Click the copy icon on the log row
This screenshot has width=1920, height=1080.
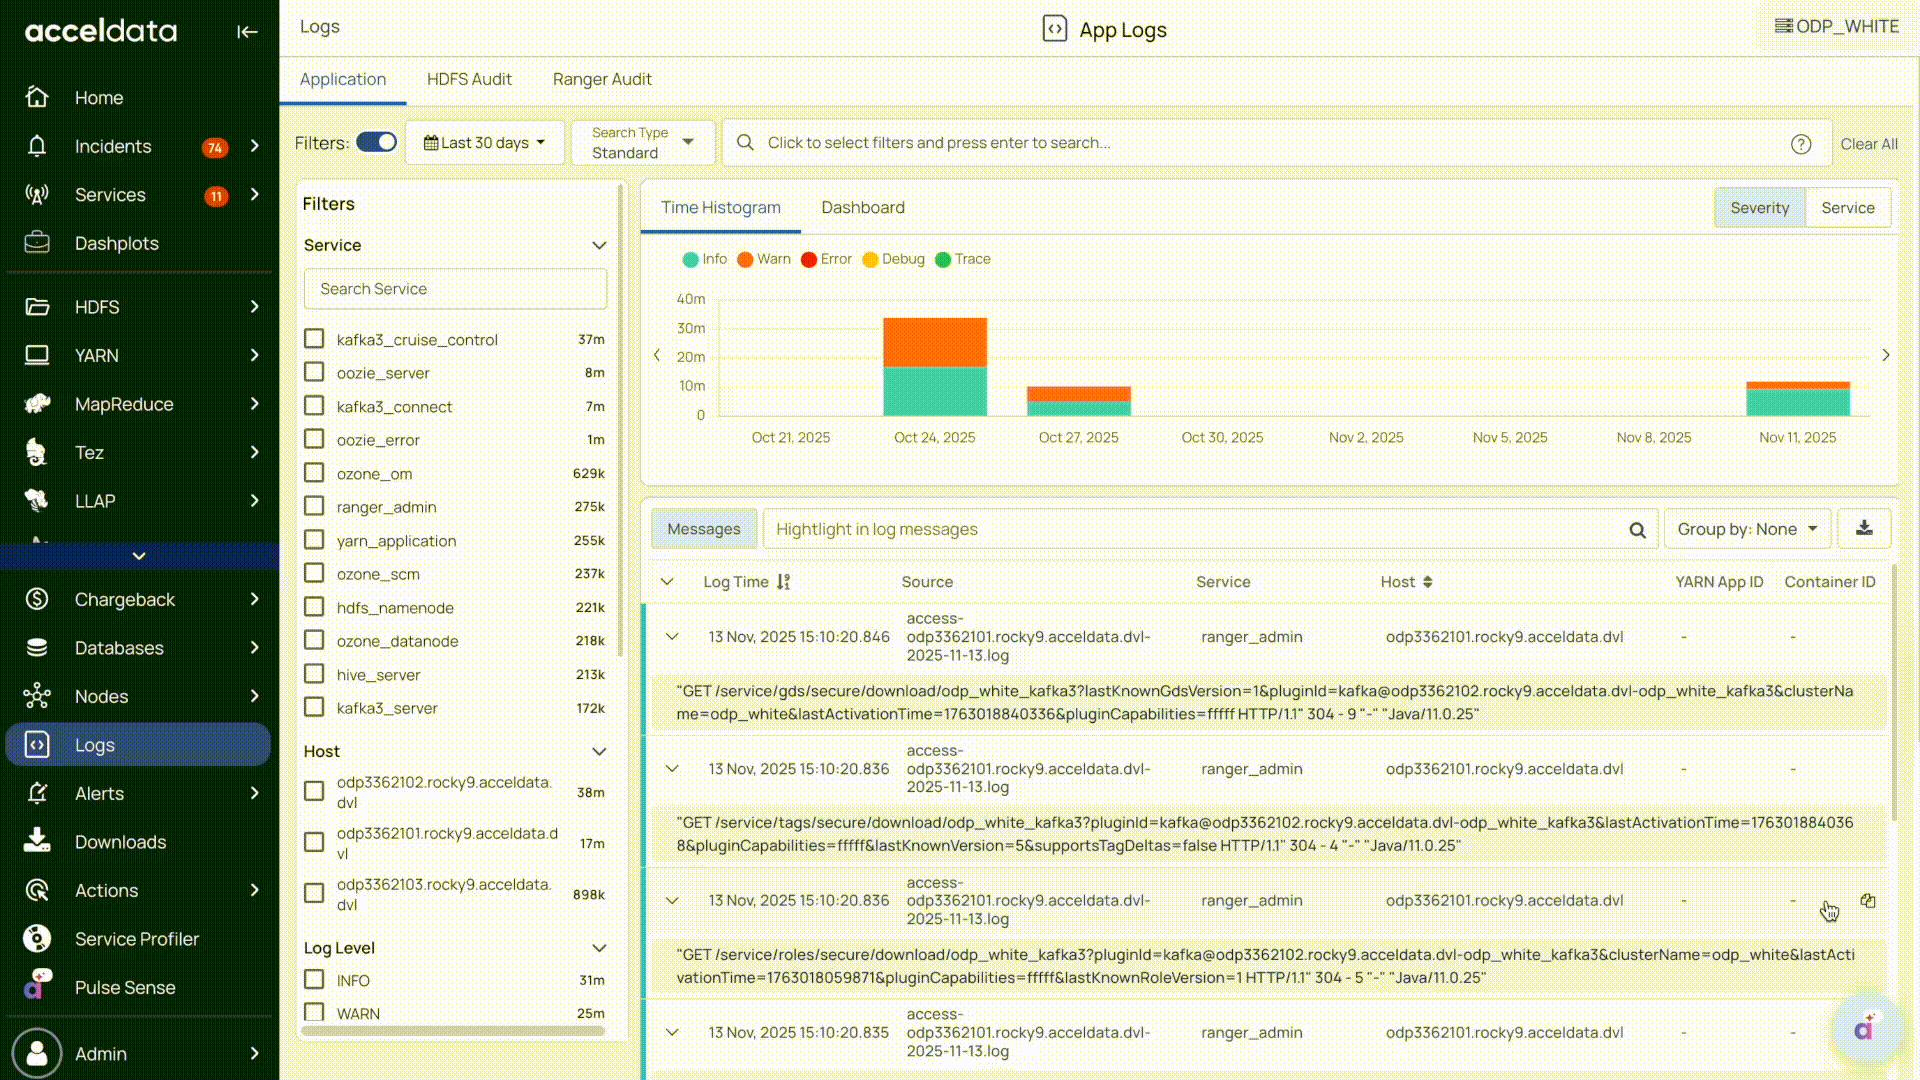pyautogui.click(x=1867, y=901)
